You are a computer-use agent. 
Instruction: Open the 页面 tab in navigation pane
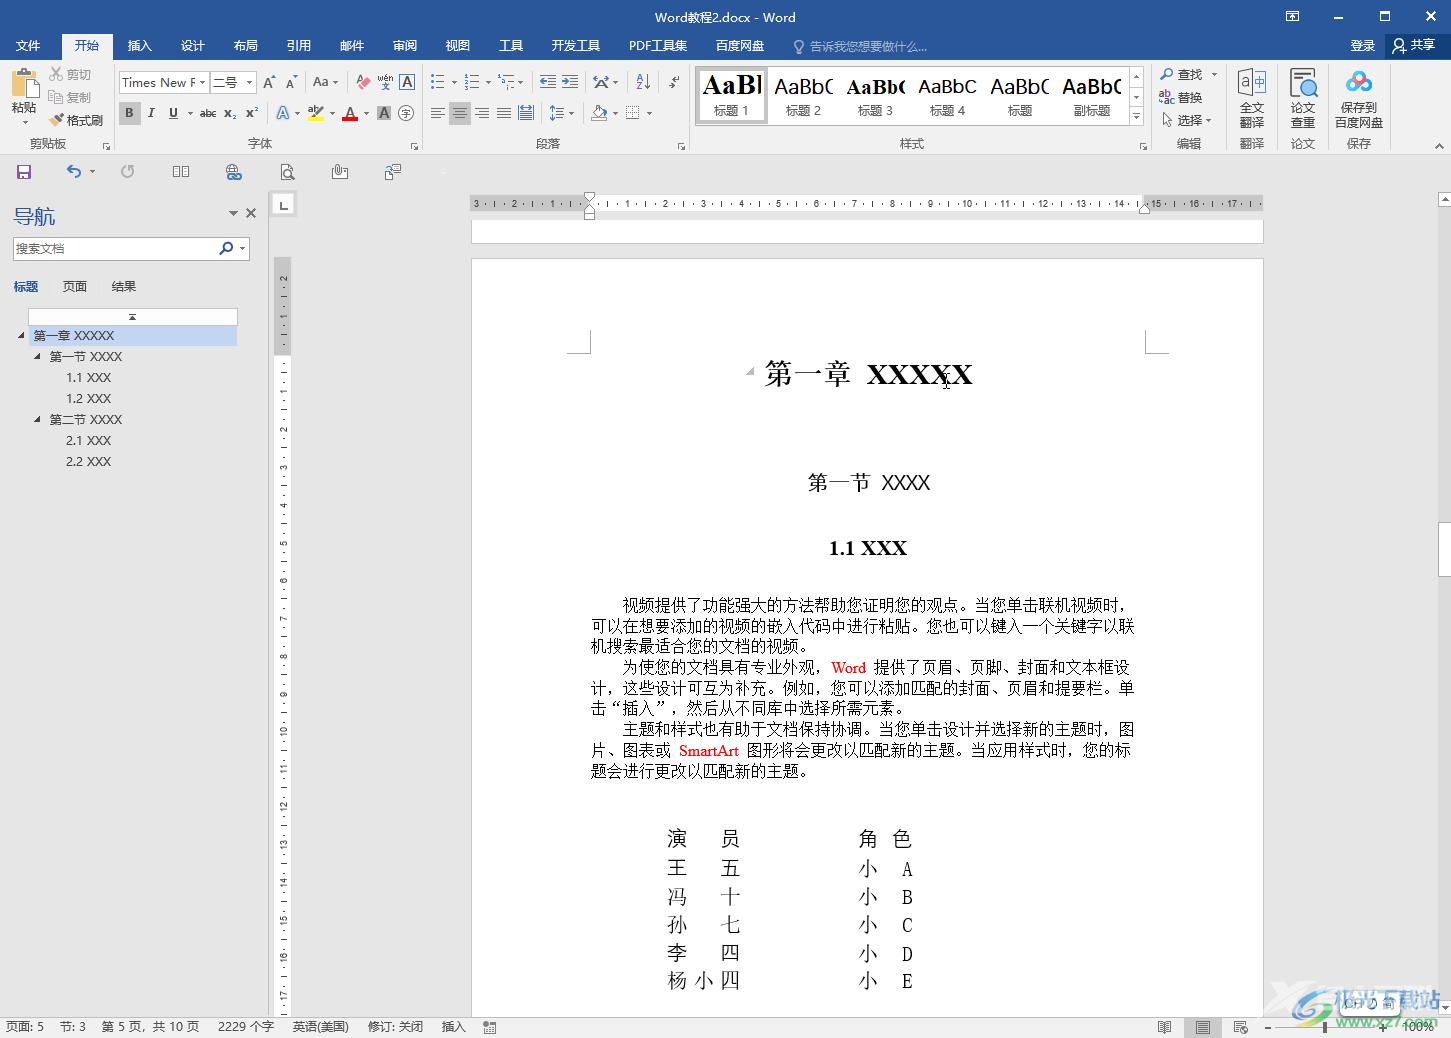75,287
